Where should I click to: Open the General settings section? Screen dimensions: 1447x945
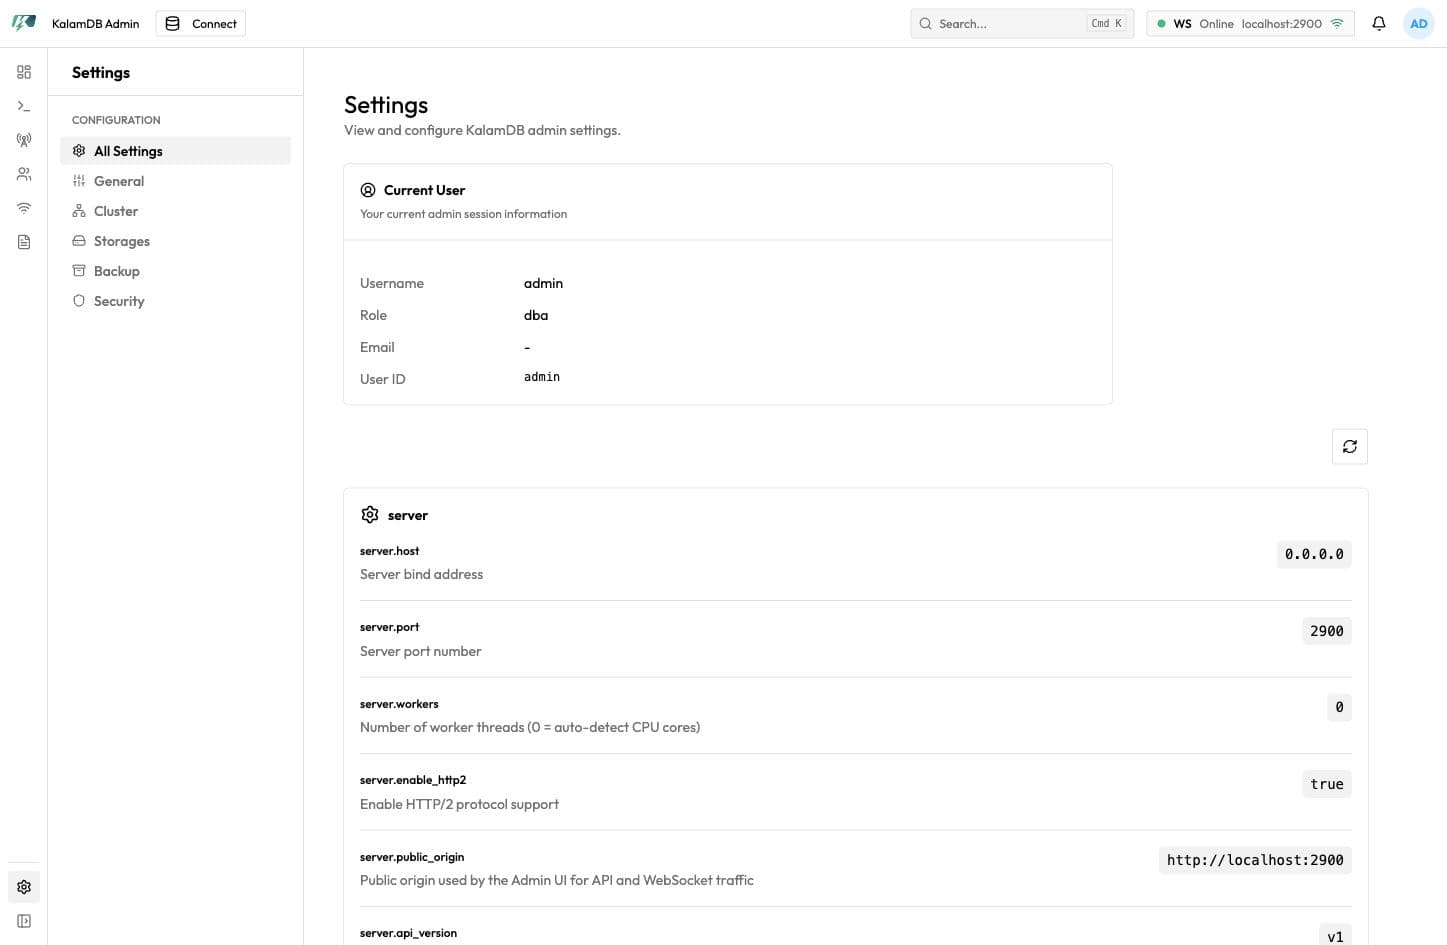coord(176,181)
